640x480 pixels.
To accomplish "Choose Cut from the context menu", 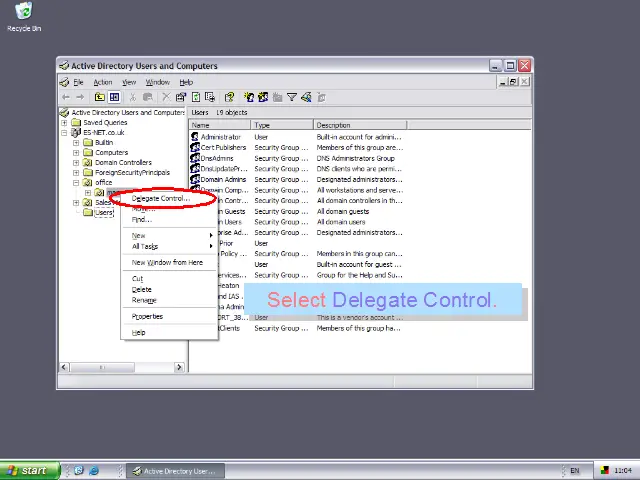I will pos(169,279).
